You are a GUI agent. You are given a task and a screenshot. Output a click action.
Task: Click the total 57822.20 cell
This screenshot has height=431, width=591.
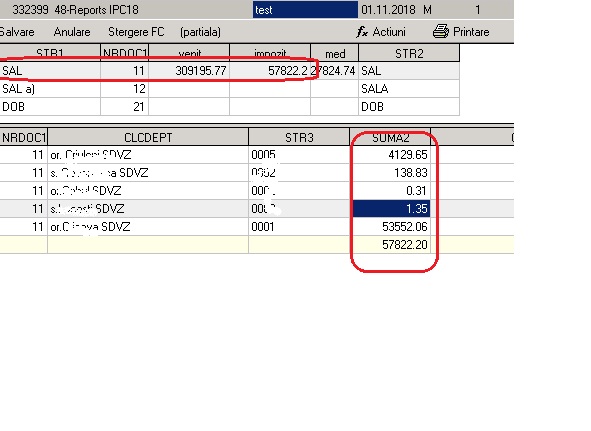click(x=390, y=245)
